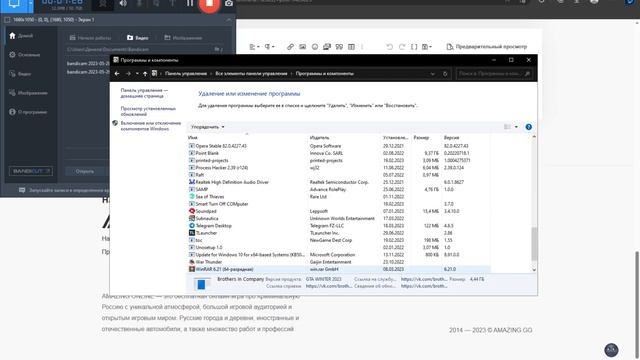Click the Open button in Bandicam

pyautogui.click(x=84, y=171)
